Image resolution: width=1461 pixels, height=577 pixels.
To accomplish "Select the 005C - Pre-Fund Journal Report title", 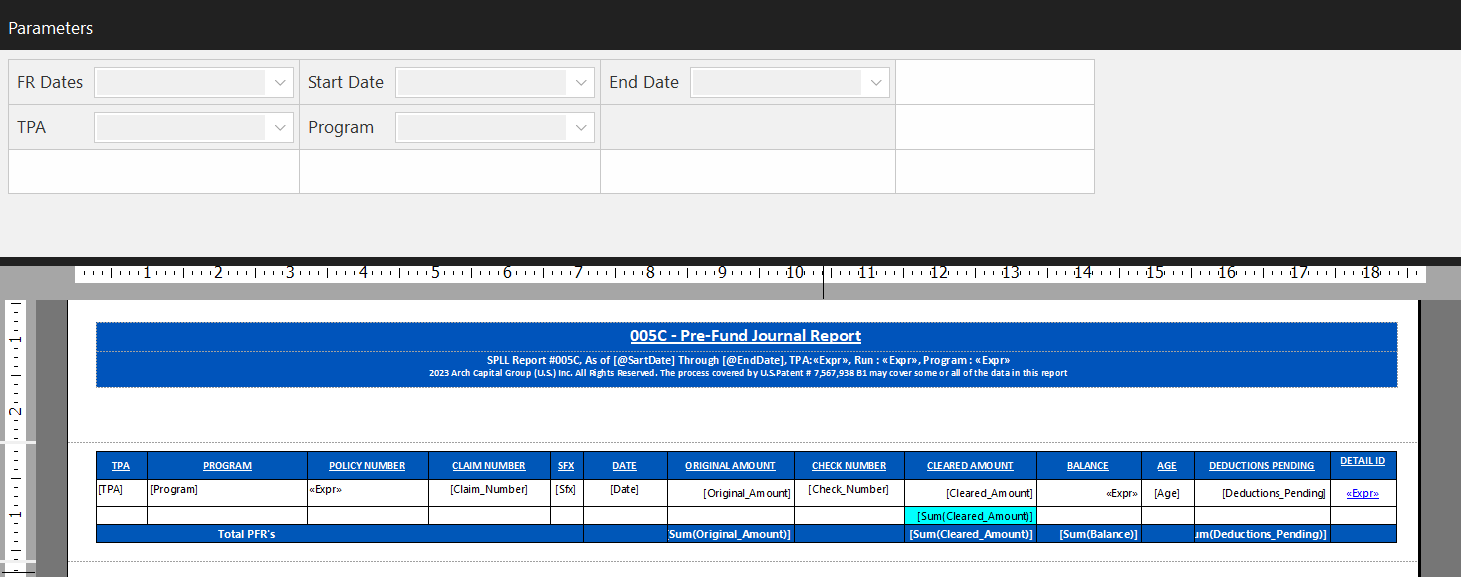I will tap(746, 336).
